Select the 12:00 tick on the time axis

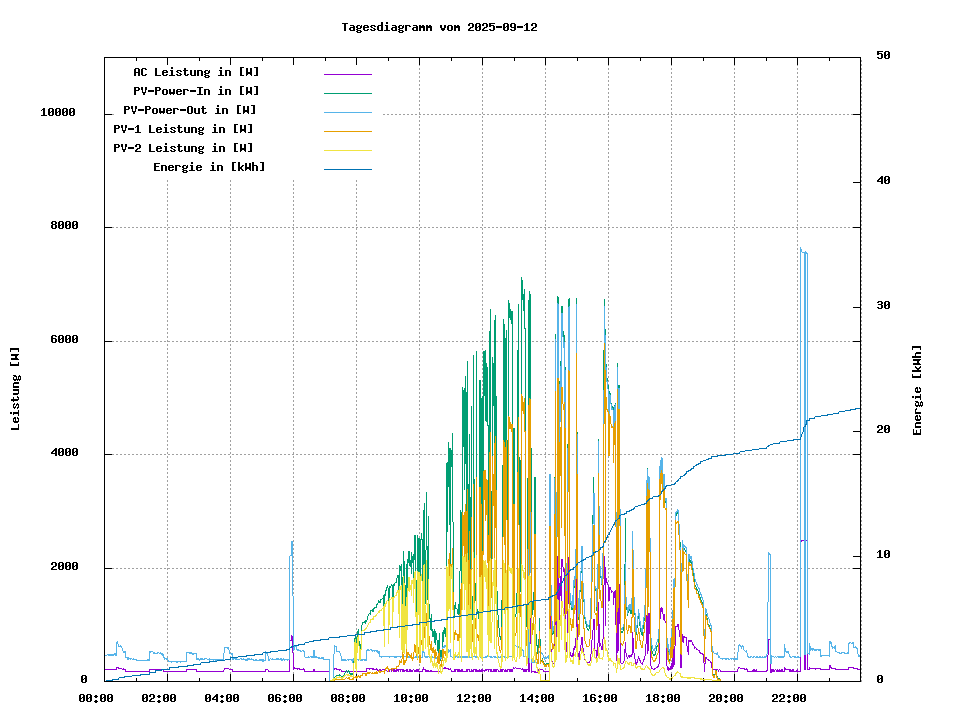474,698
